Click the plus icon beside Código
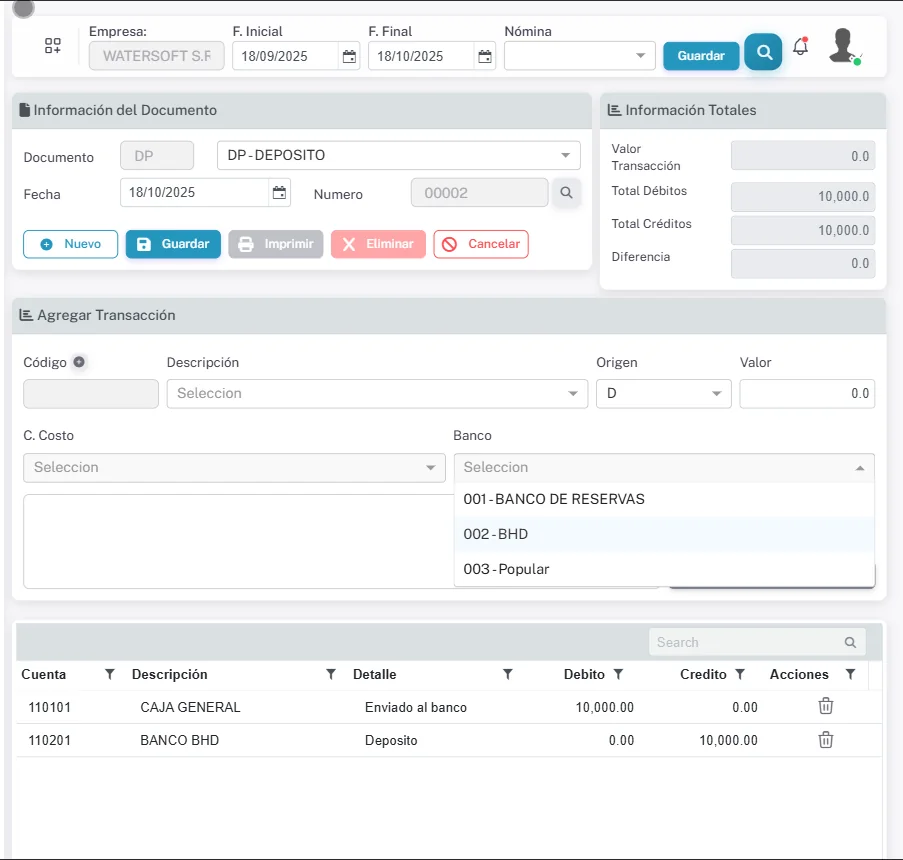 pyautogui.click(x=79, y=362)
